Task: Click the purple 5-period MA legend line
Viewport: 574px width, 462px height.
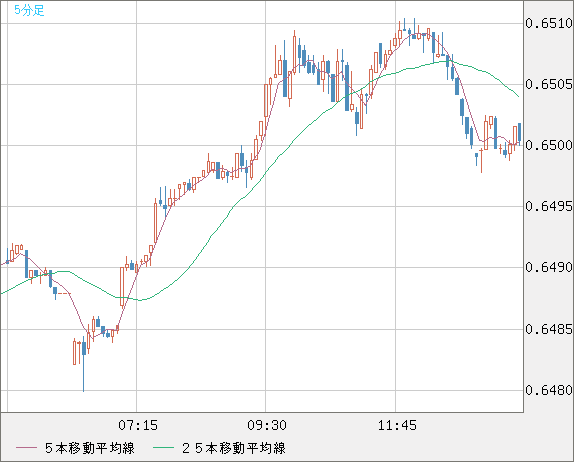Action: click(26, 448)
